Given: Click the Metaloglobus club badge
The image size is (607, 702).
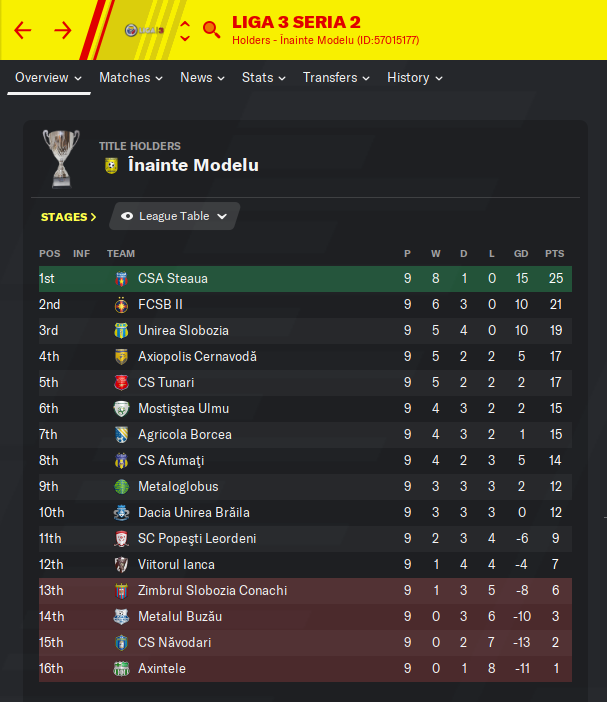Looking at the screenshot, I should [x=121, y=487].
